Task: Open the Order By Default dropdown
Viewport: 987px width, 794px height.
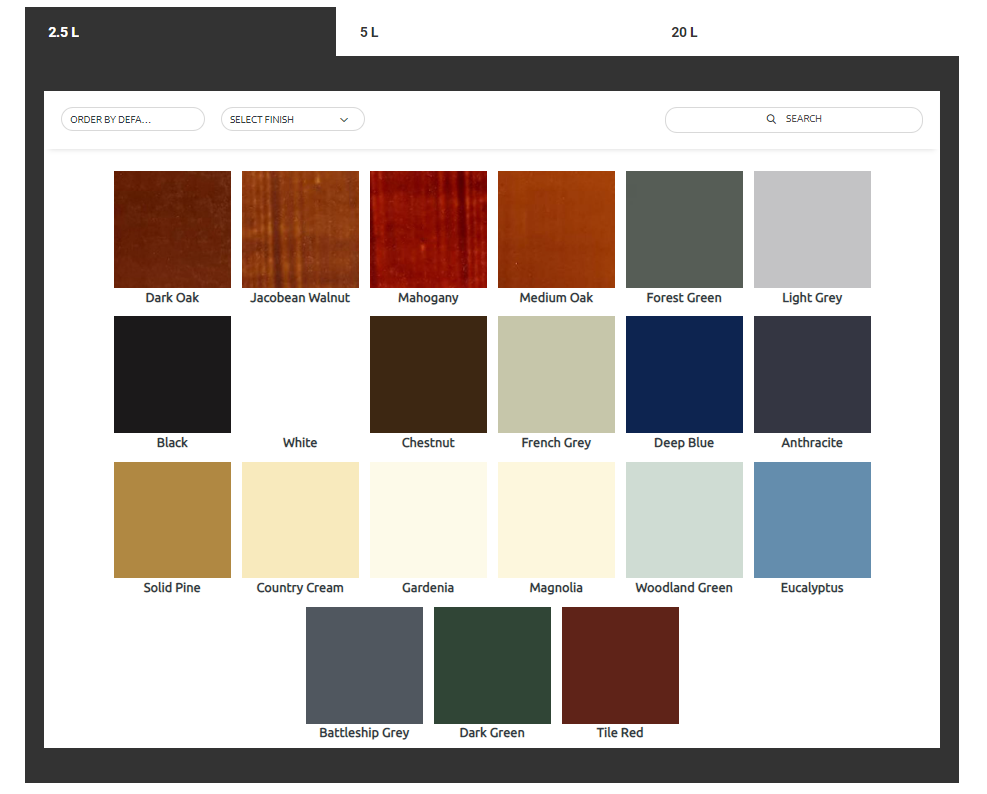Action: tap(132, 118)
